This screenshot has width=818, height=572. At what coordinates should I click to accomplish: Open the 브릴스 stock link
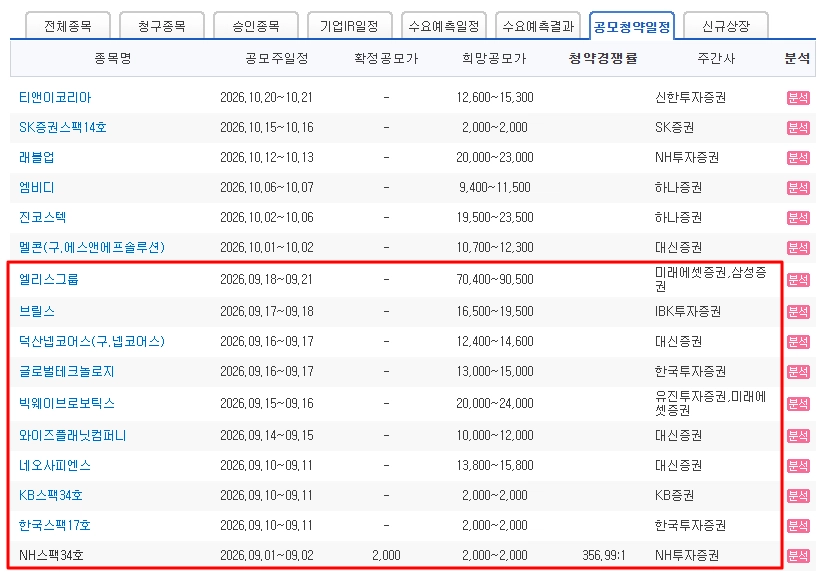point(37,312)
